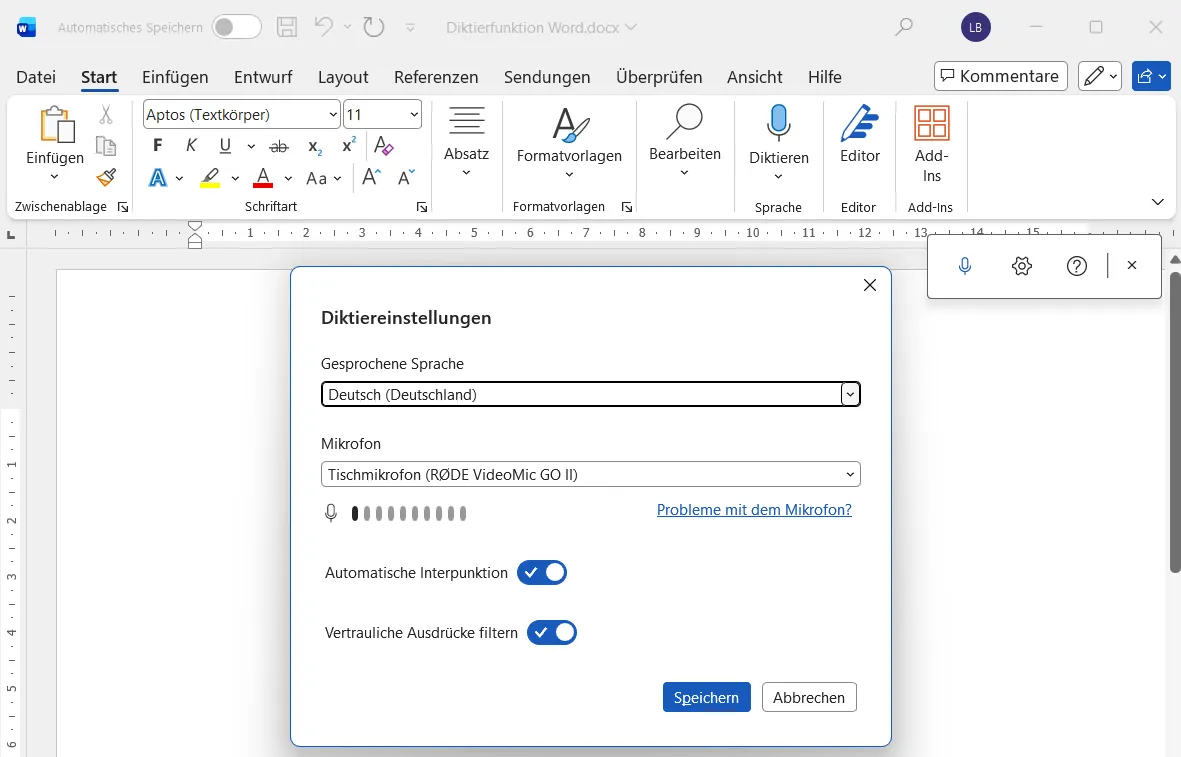Click the Abbrechen button

(809, 697)
